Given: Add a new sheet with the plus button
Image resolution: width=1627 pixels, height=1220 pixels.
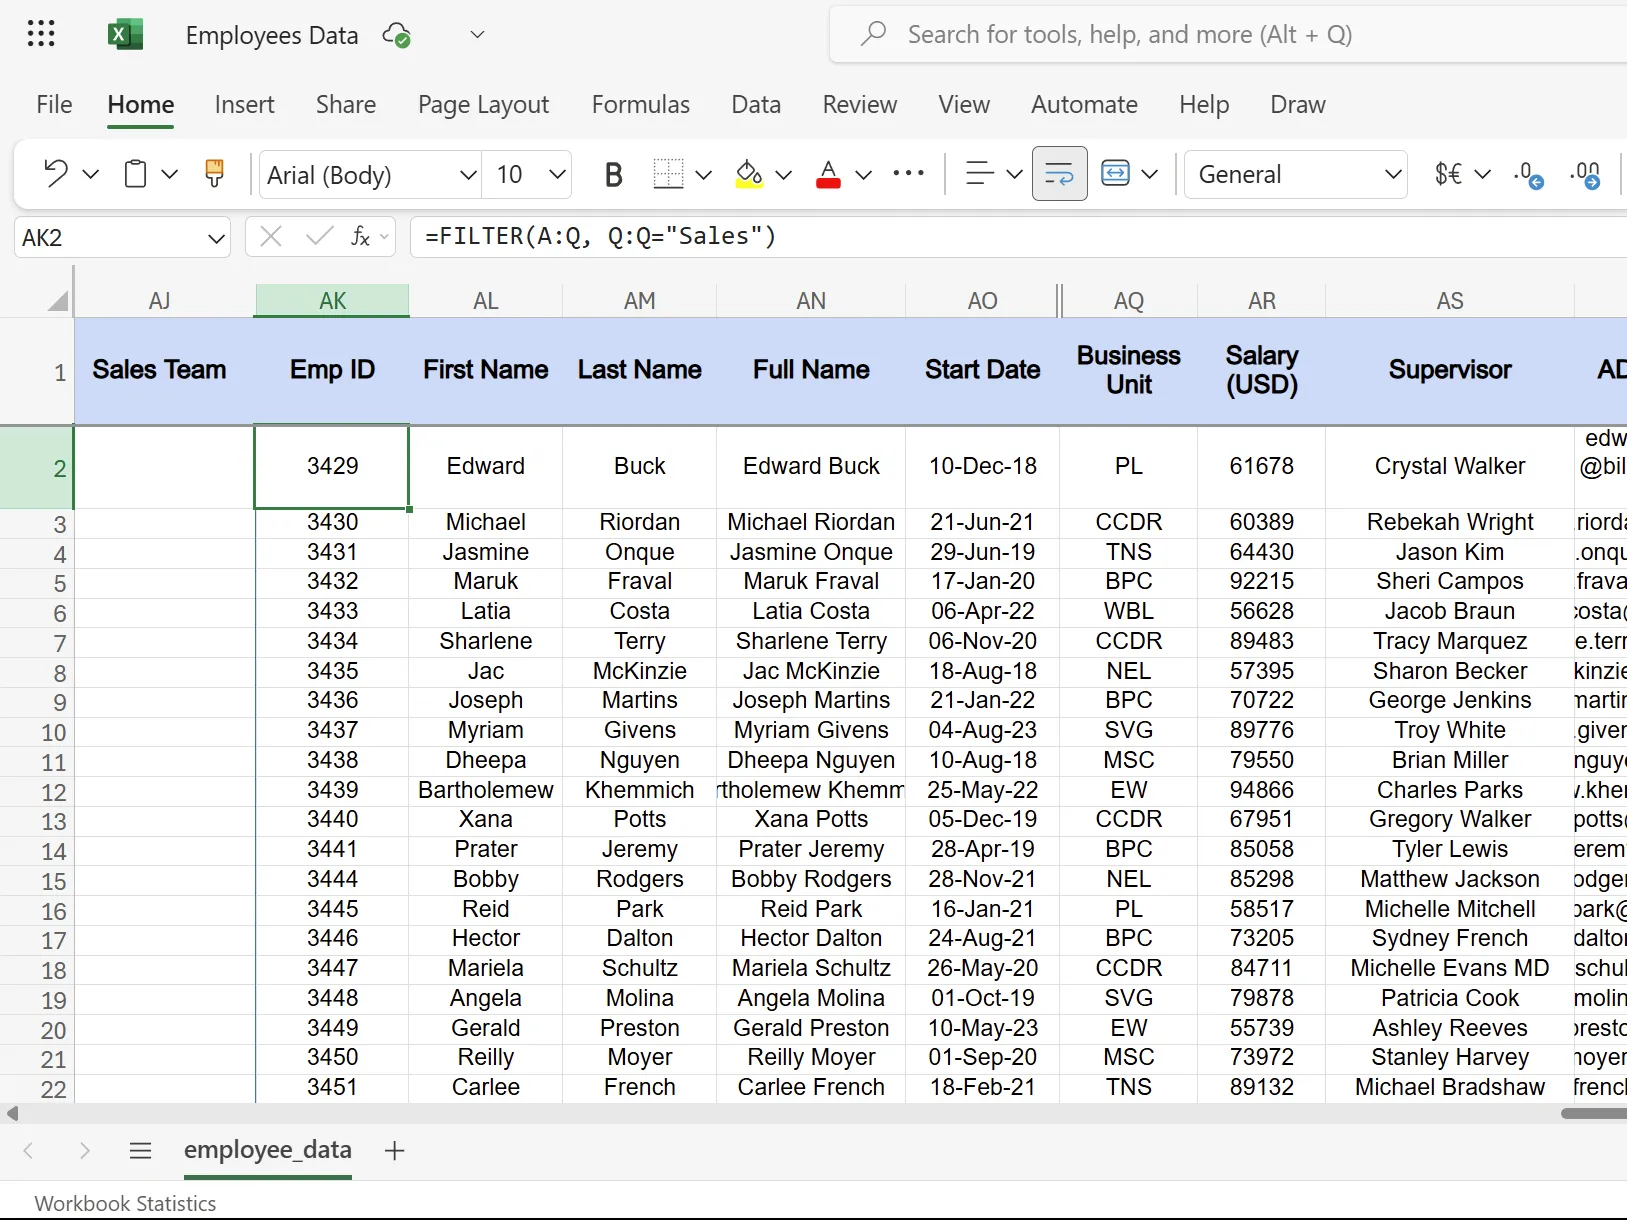Looking at the screenshot, I should 393,1150.
